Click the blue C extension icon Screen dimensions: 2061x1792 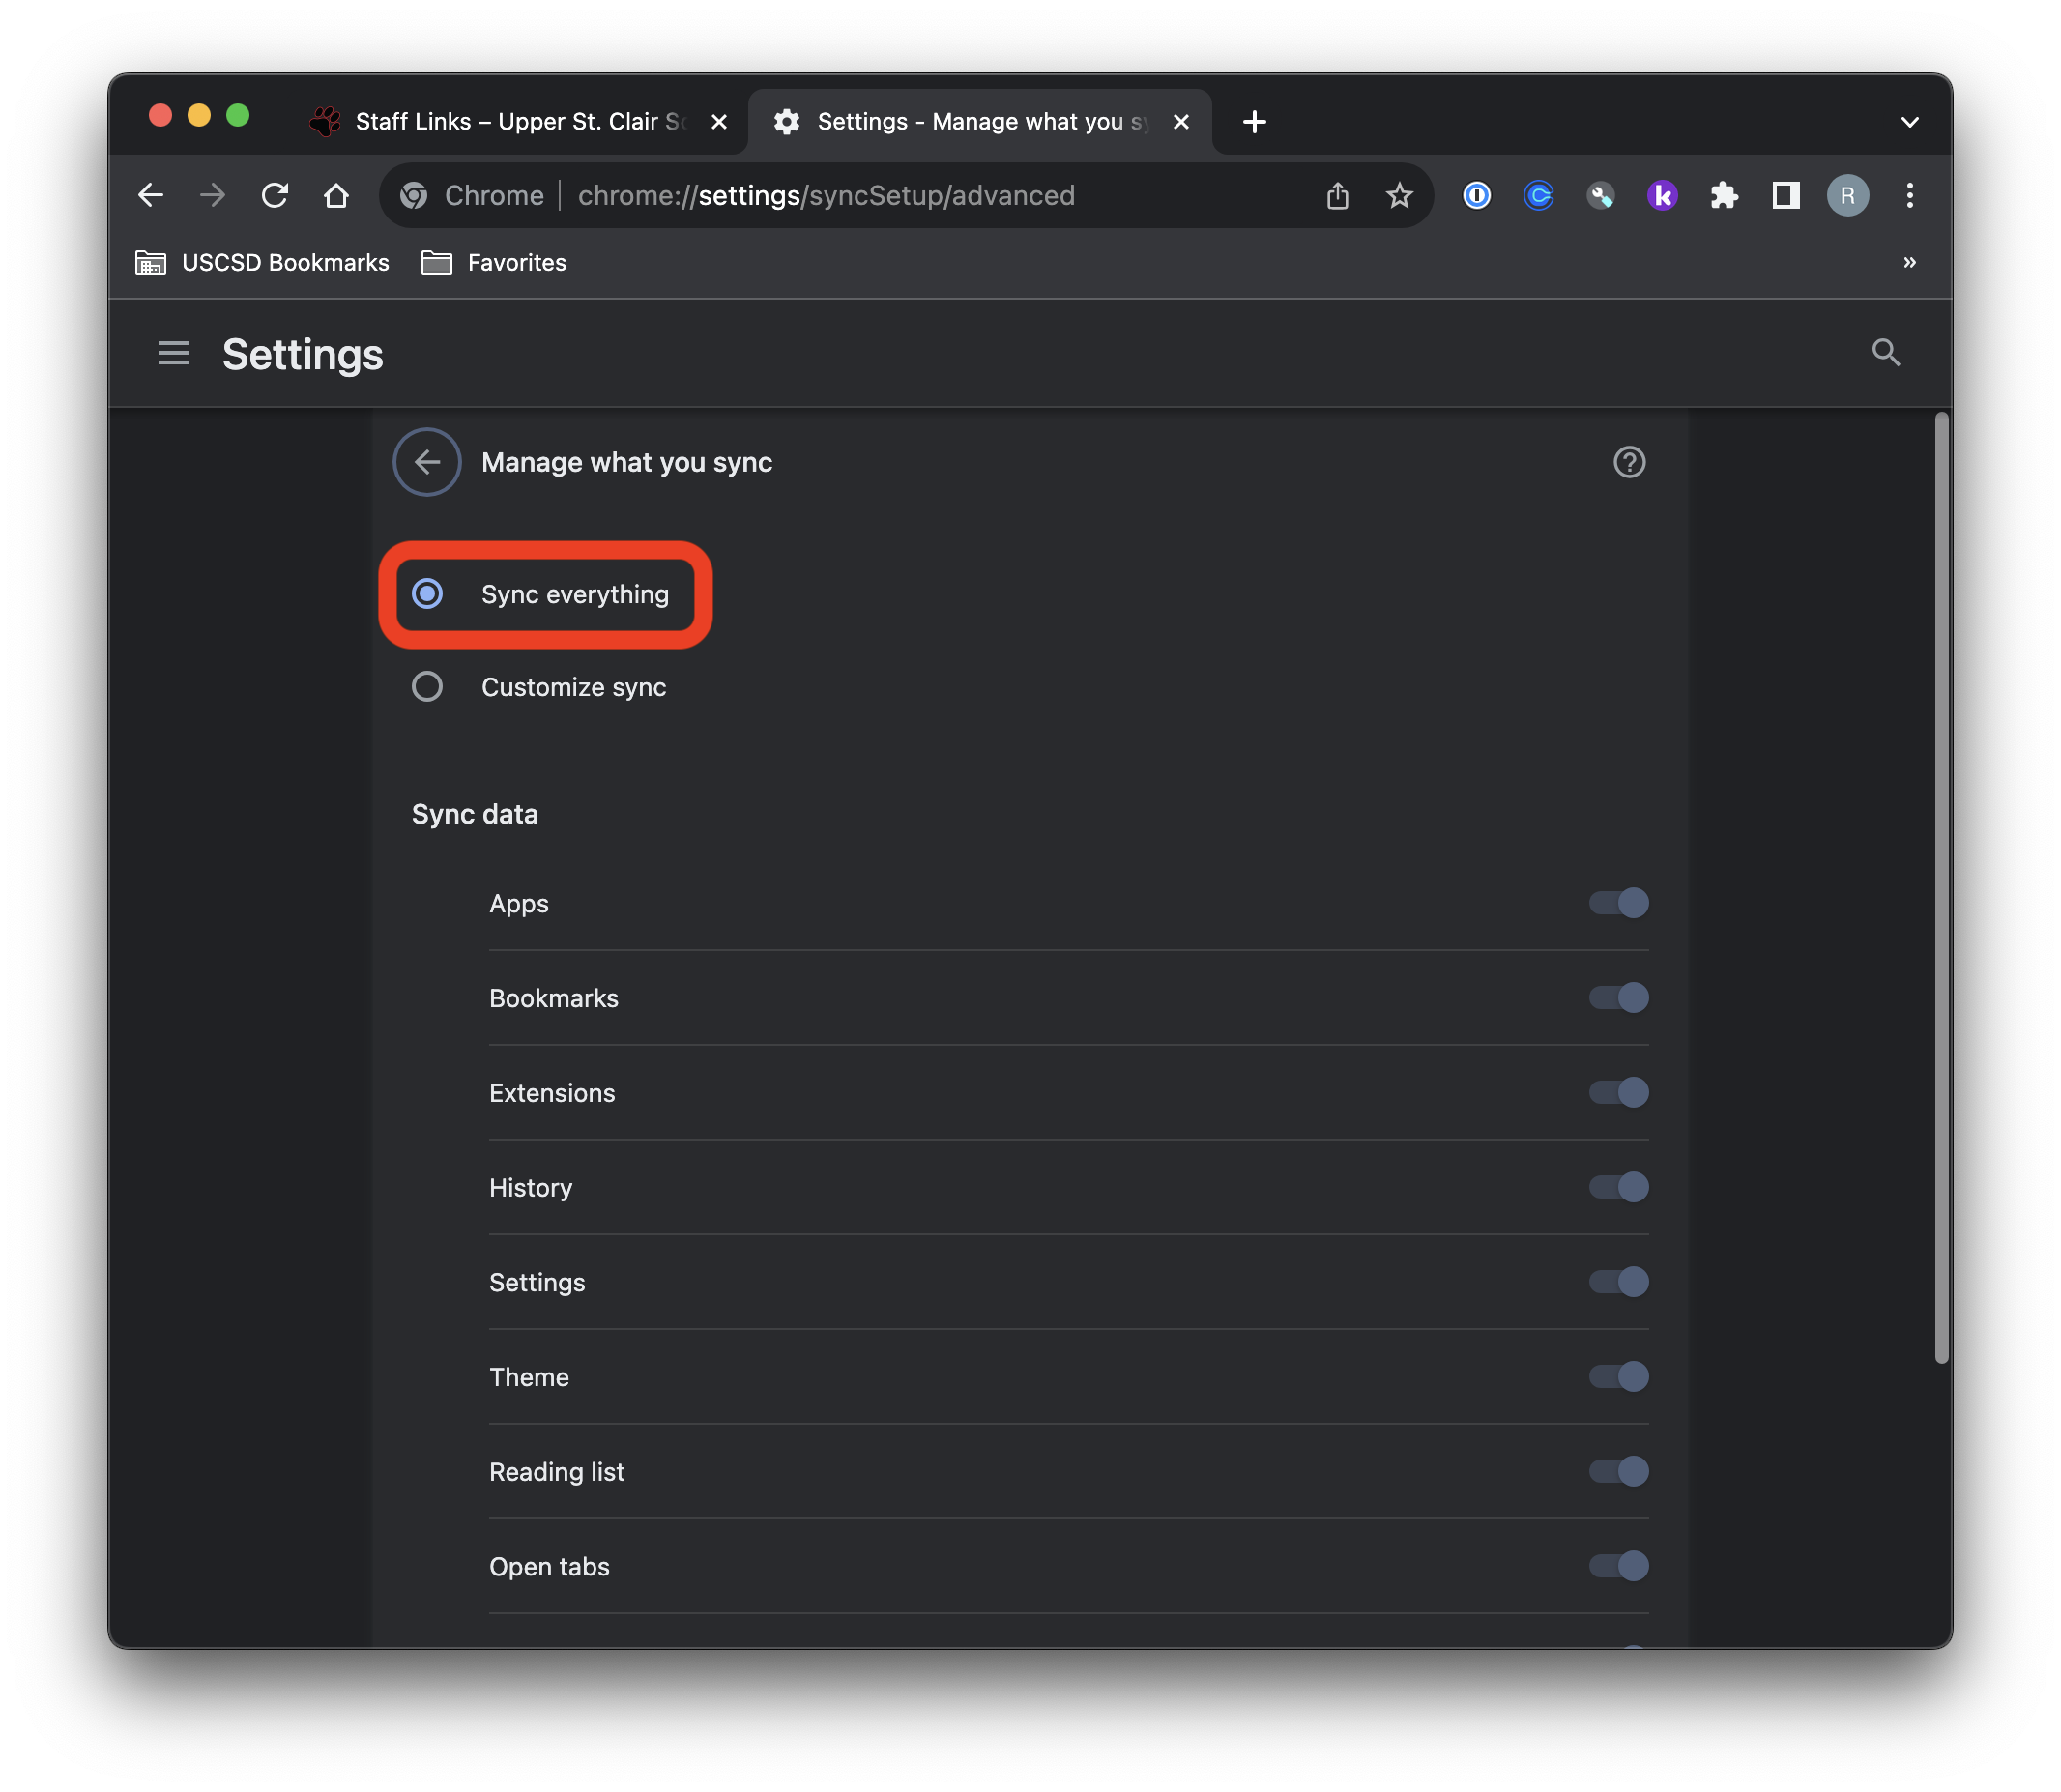coord(1538,195)
